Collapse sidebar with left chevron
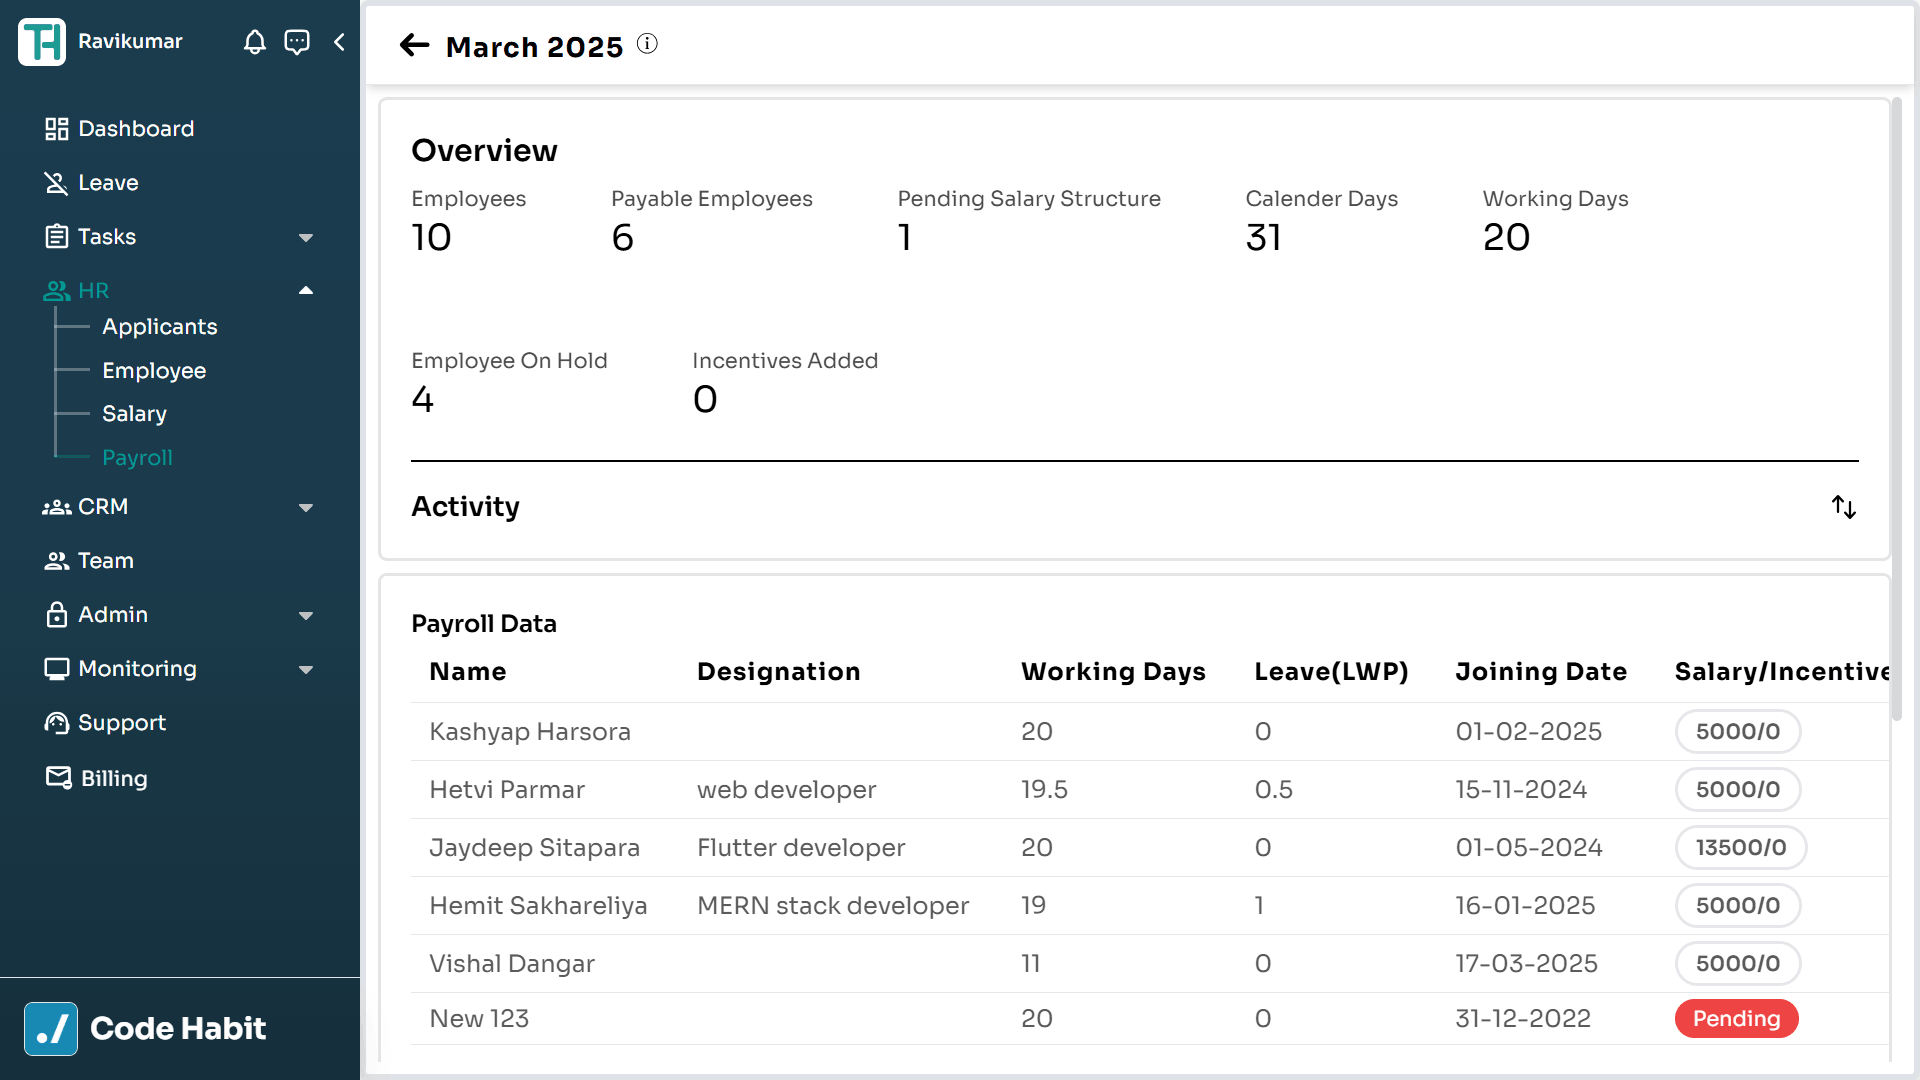The width and height of the screenshot is (1920, 1080). [339, 42]
